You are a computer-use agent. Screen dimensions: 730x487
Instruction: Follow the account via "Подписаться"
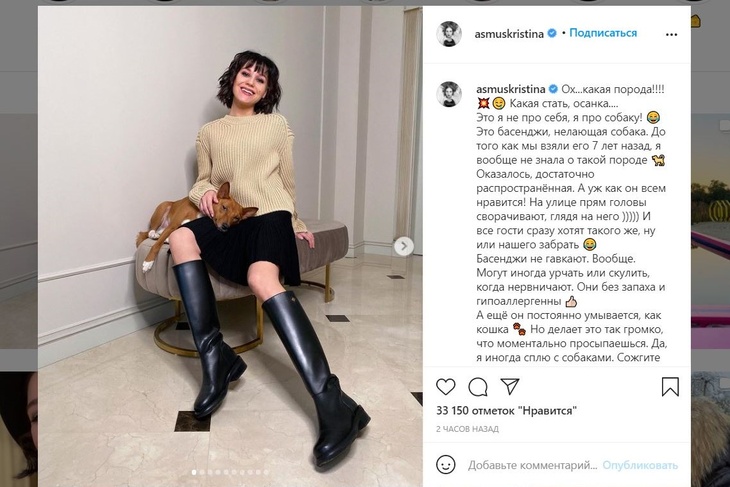(x=603, y=33)
